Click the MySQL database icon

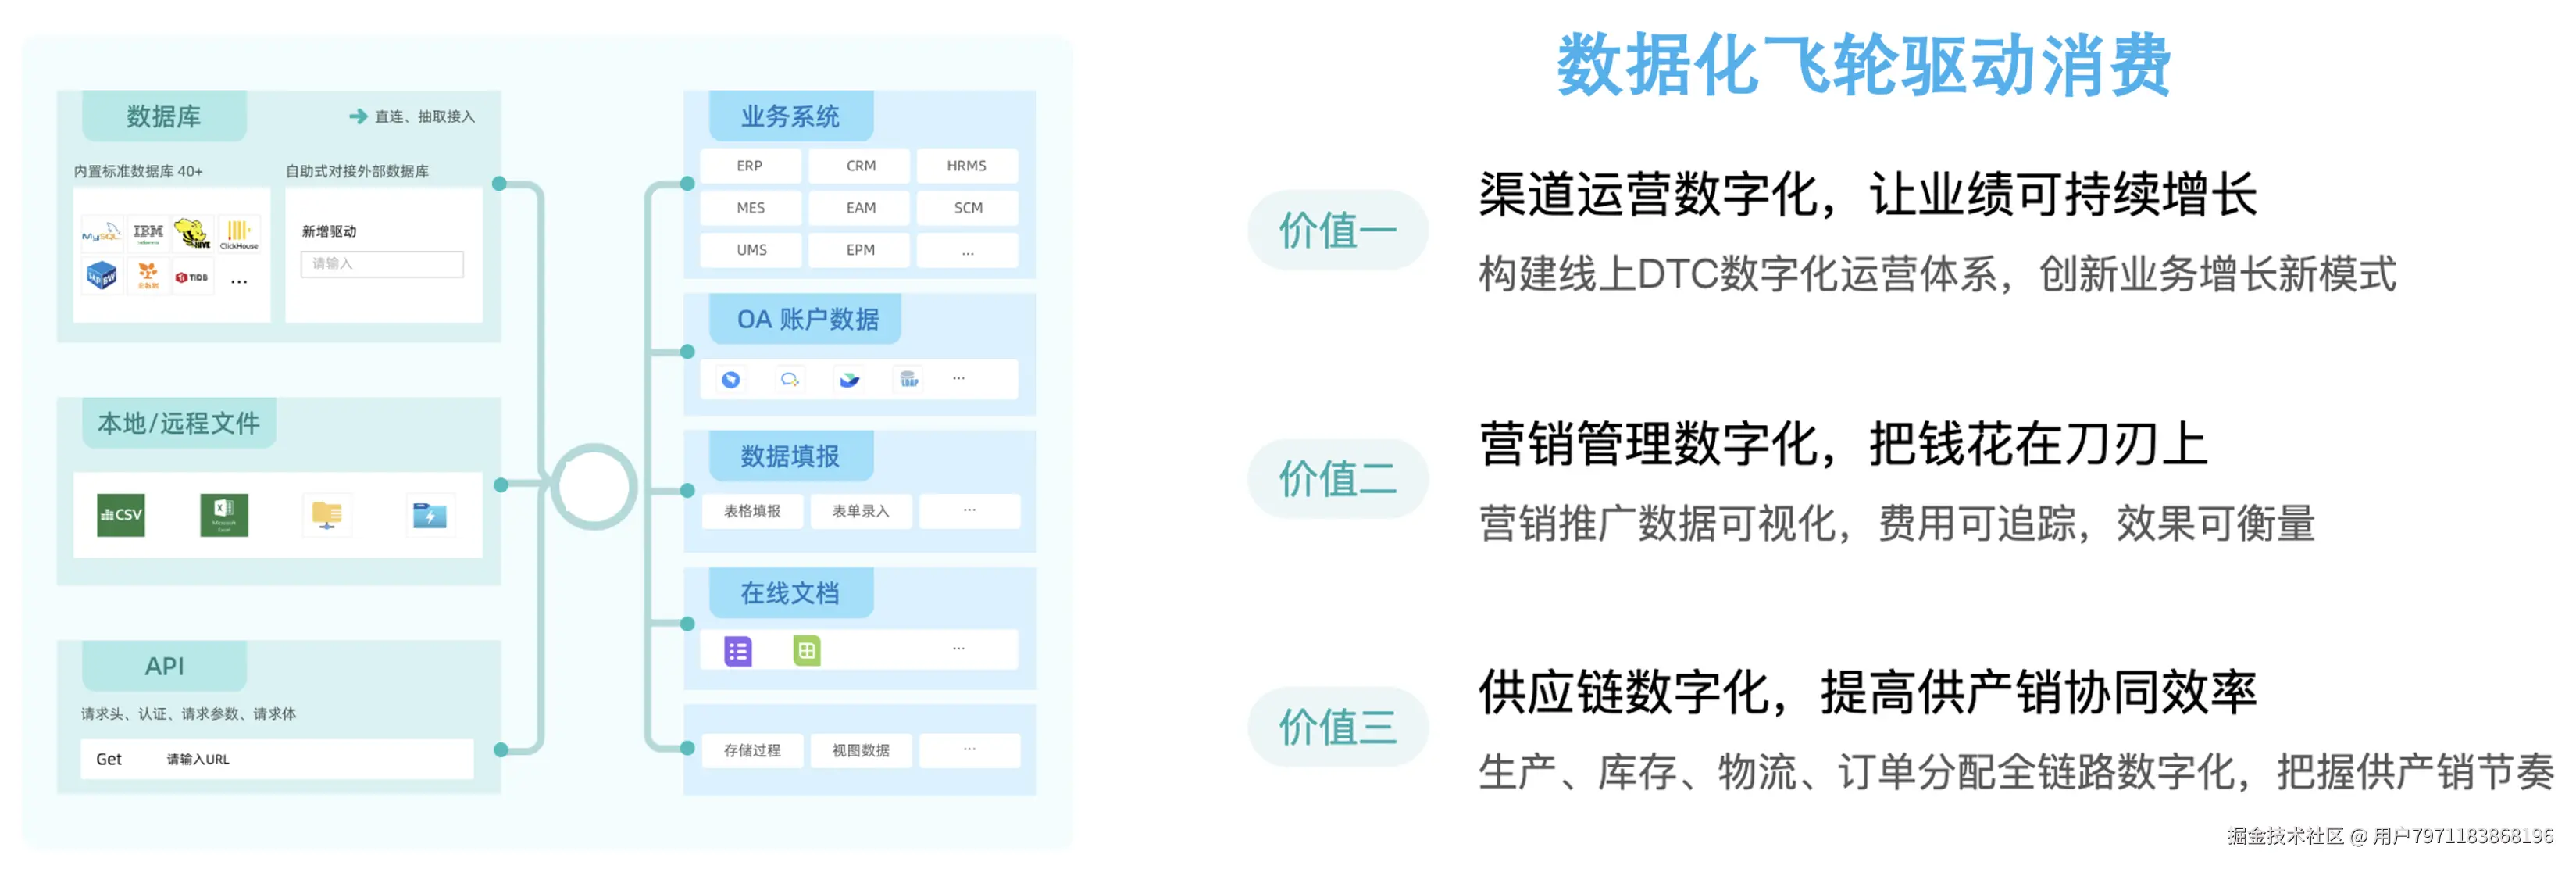[x=101, y=233]
